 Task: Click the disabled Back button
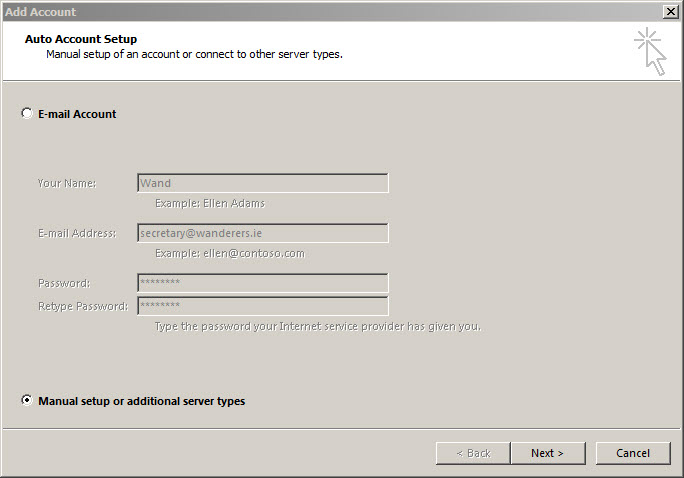(473, 453)
